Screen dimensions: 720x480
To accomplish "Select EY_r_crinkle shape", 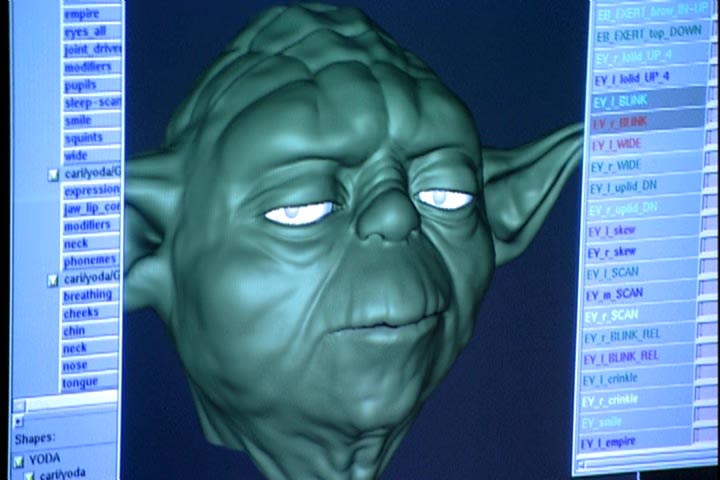I will click(636, 400).
